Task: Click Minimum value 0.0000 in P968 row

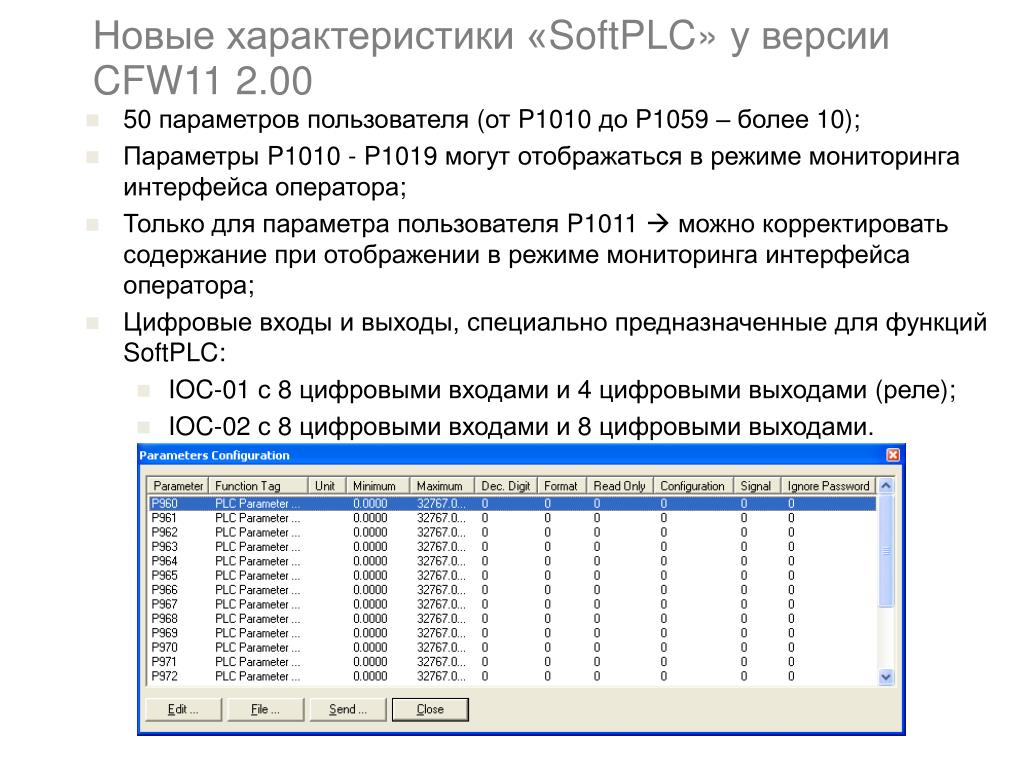Action: point(370,618)
